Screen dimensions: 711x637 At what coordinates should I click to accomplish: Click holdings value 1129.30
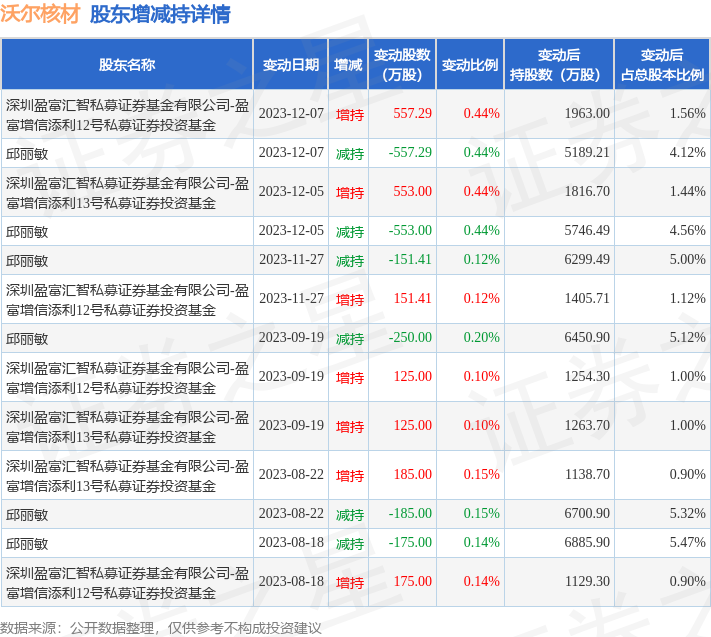click(587, 581)
